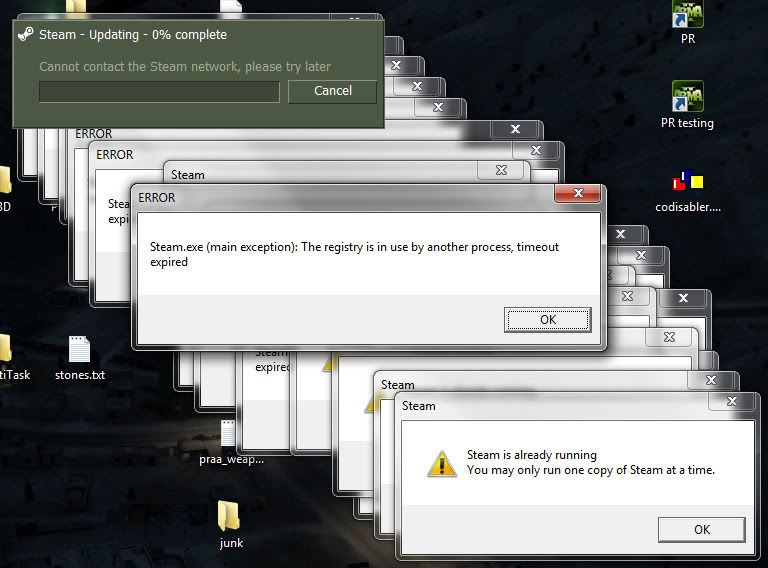Click the warning icon in Steam already running dialog
The image size is (768, 568).
click(442, 464)
